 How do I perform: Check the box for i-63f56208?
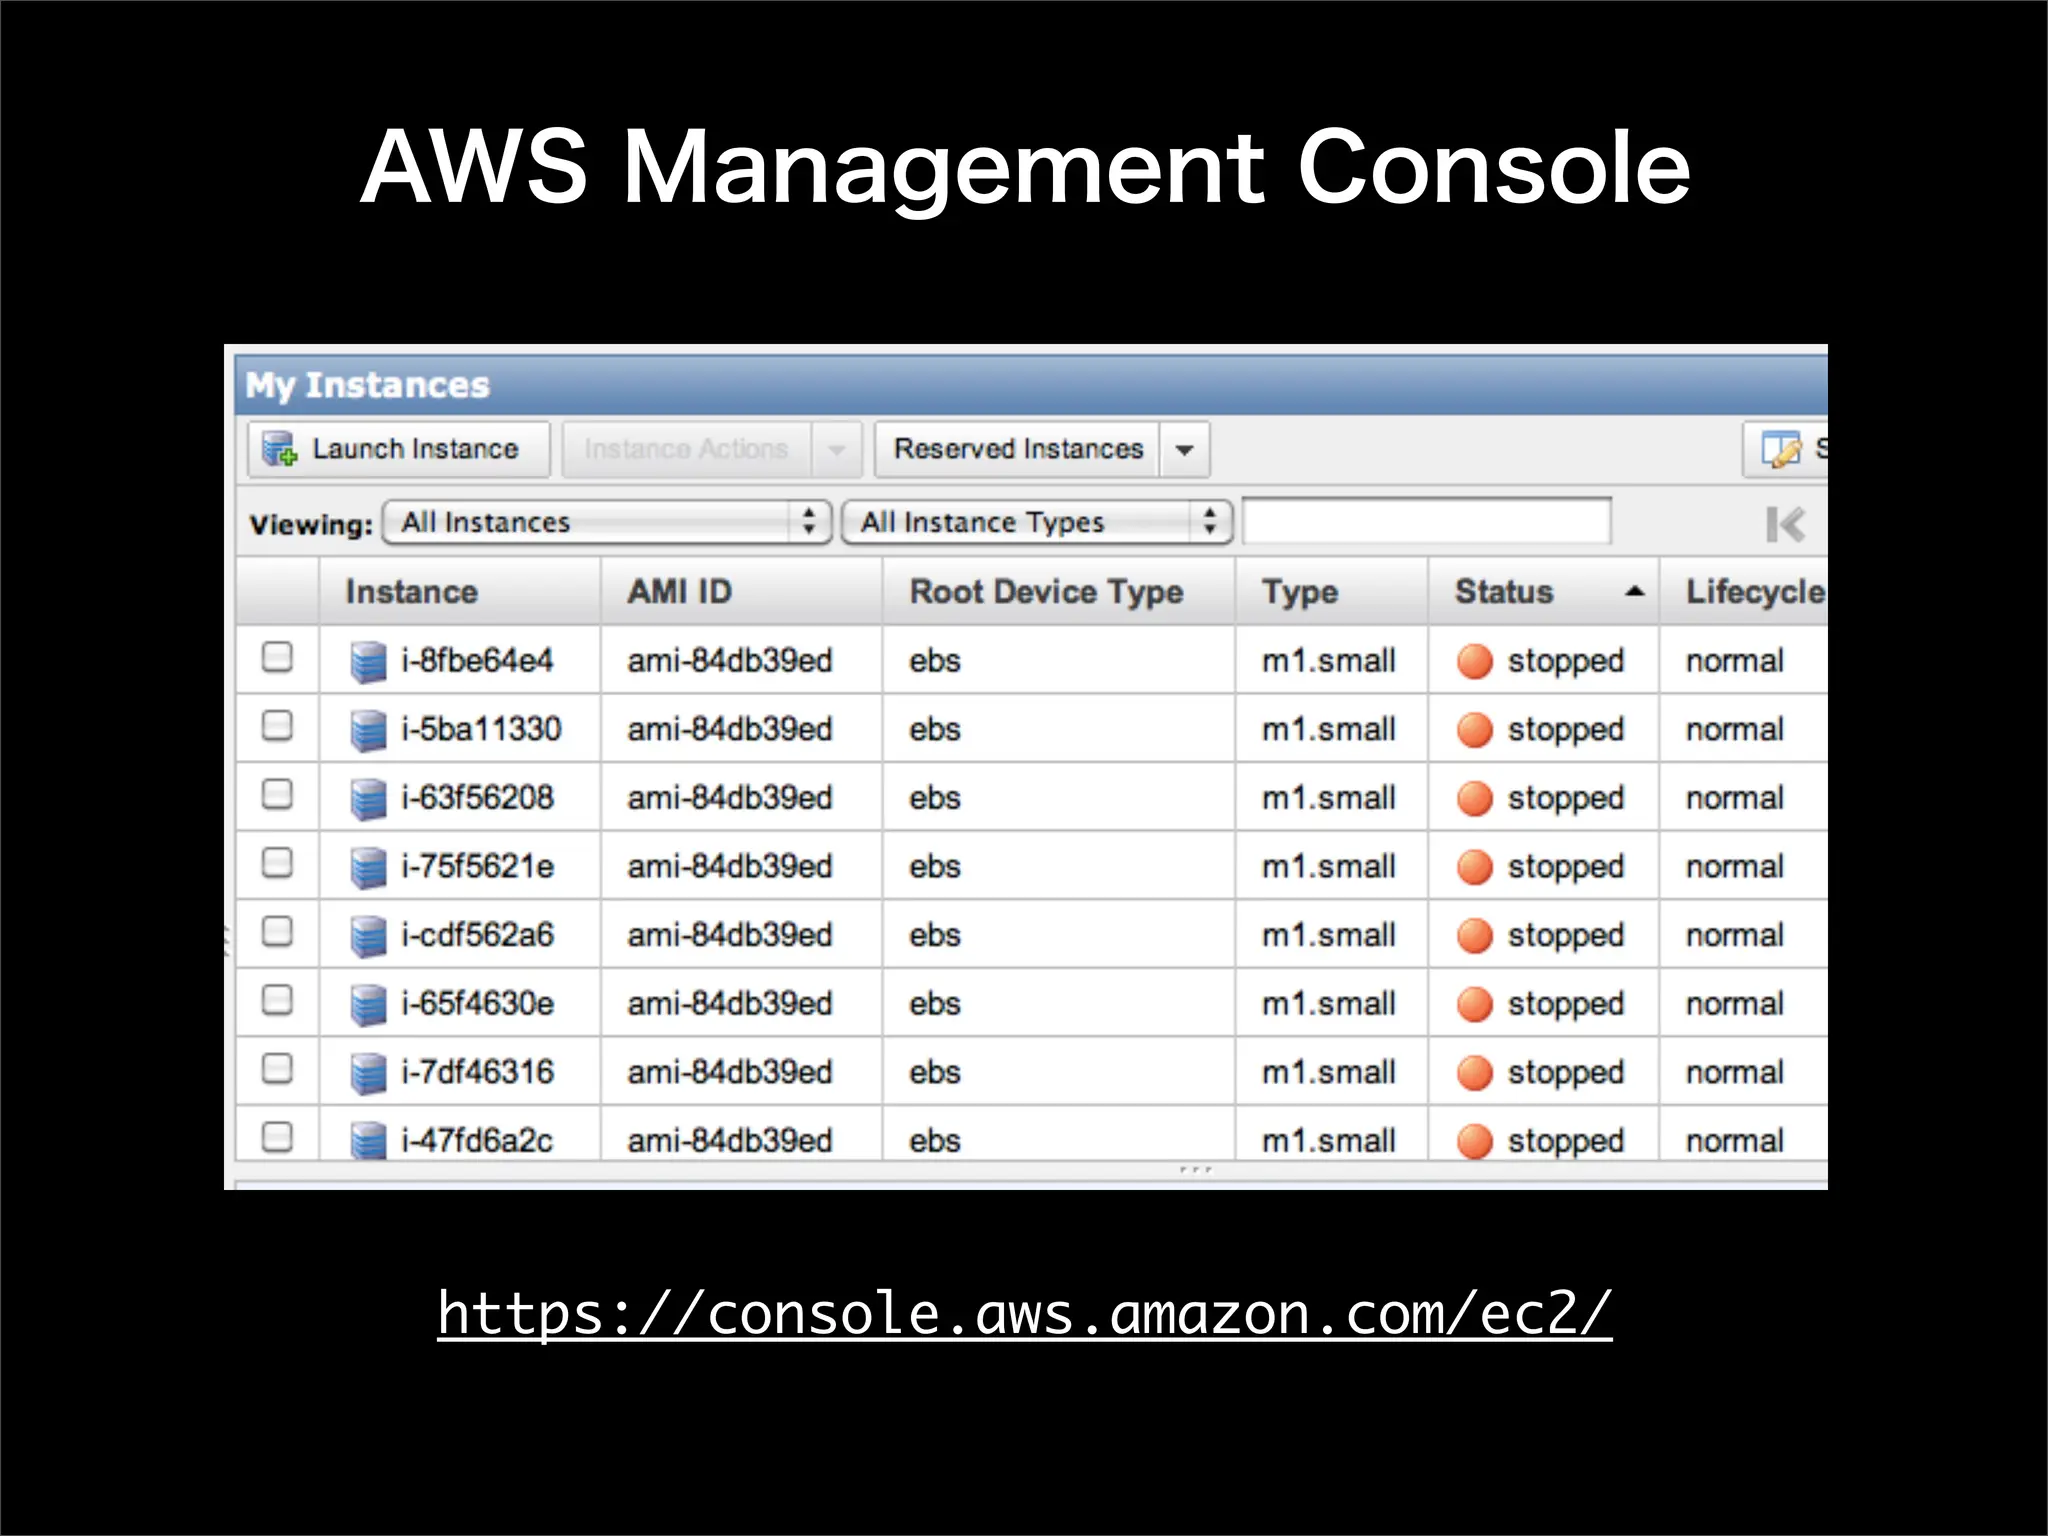pos(277,794)
